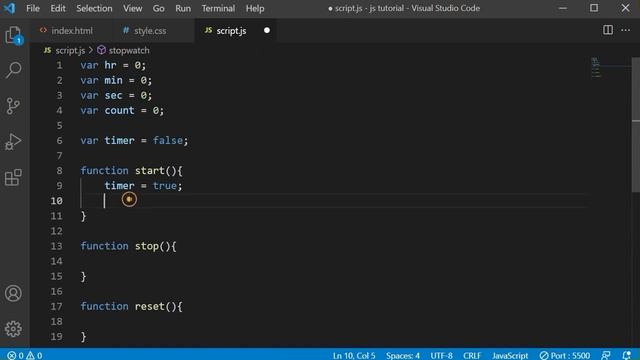Open the notifications bell icon
This screenshot has width=640, height=360.
click(x=627, y=356)
